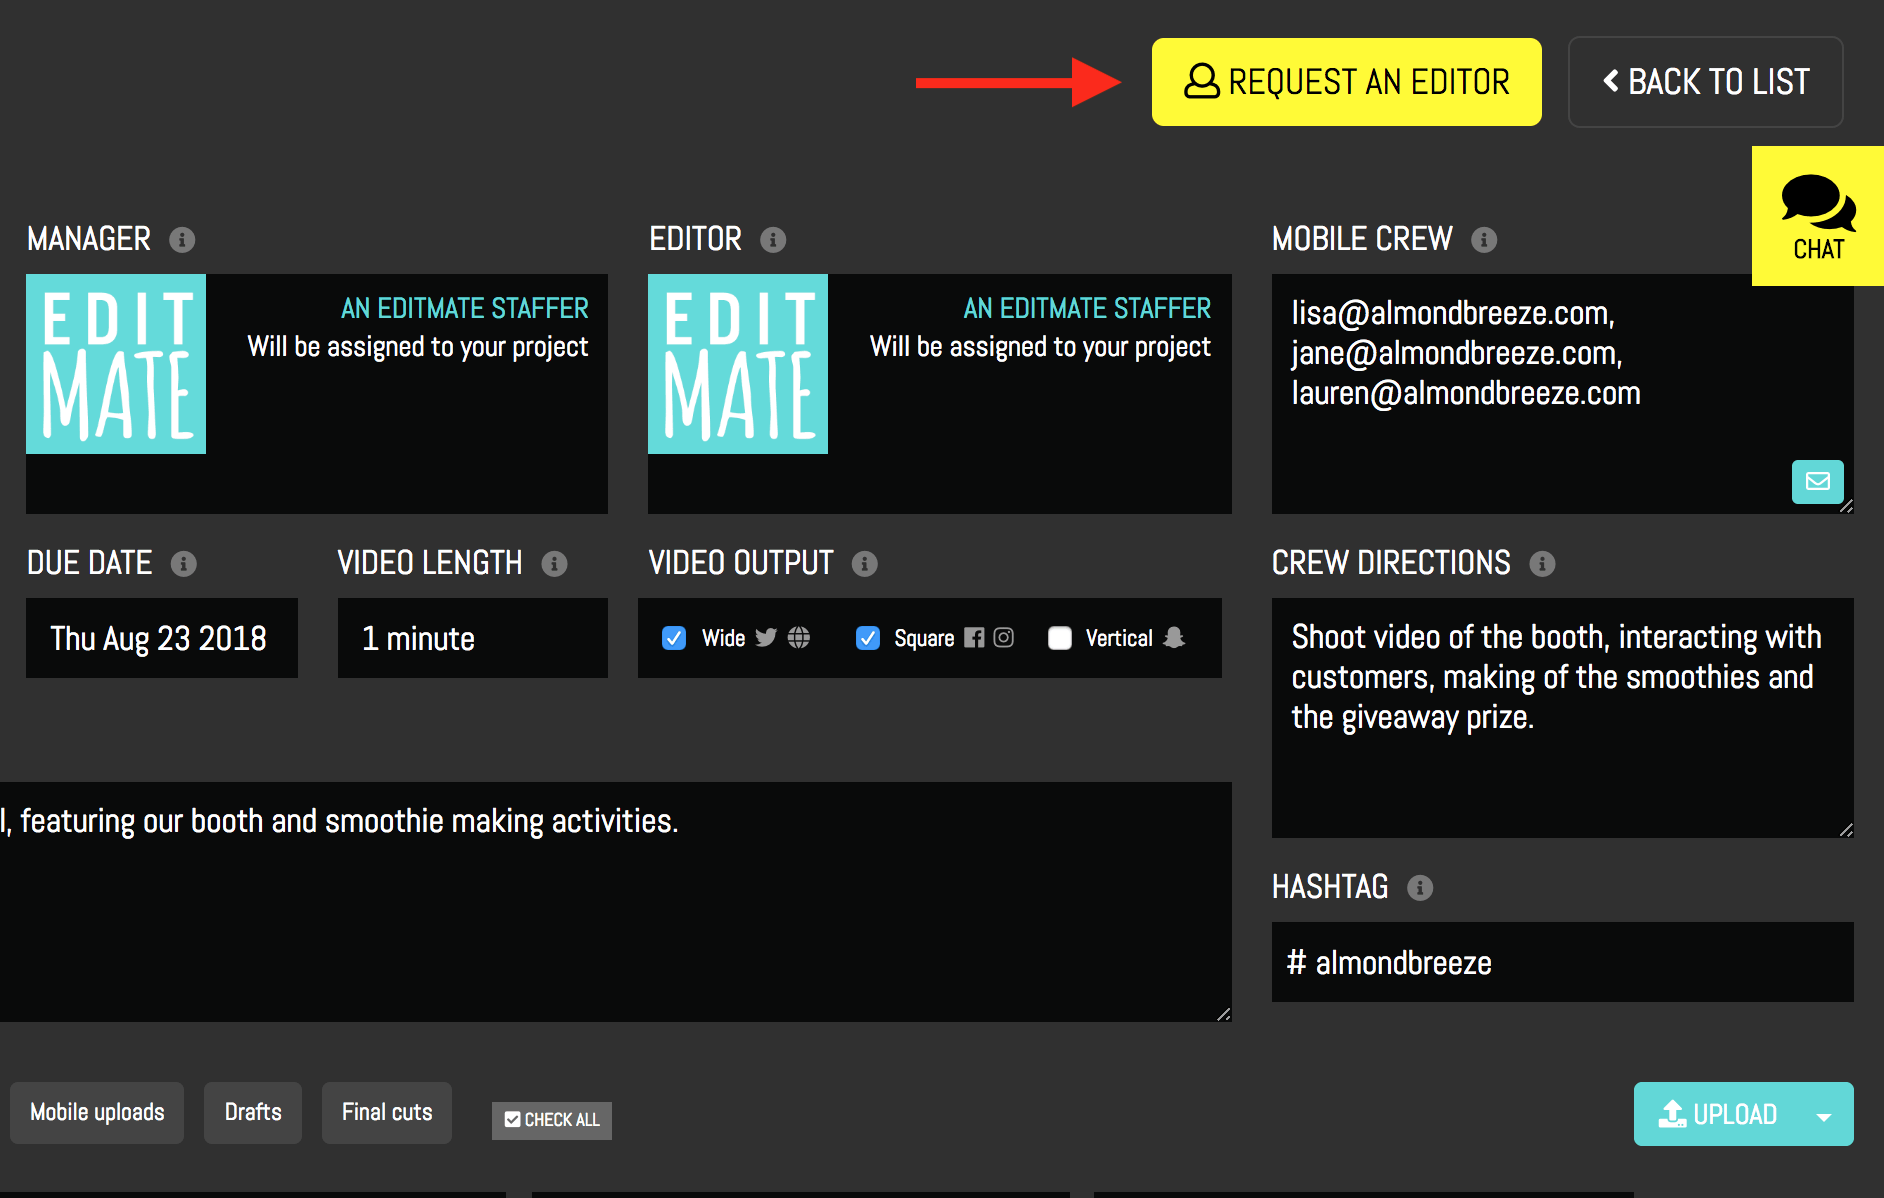Click the Manager An Editmate Staffer text
This screenshot has width=1884, height=1198.
click(x=465, y=308)
